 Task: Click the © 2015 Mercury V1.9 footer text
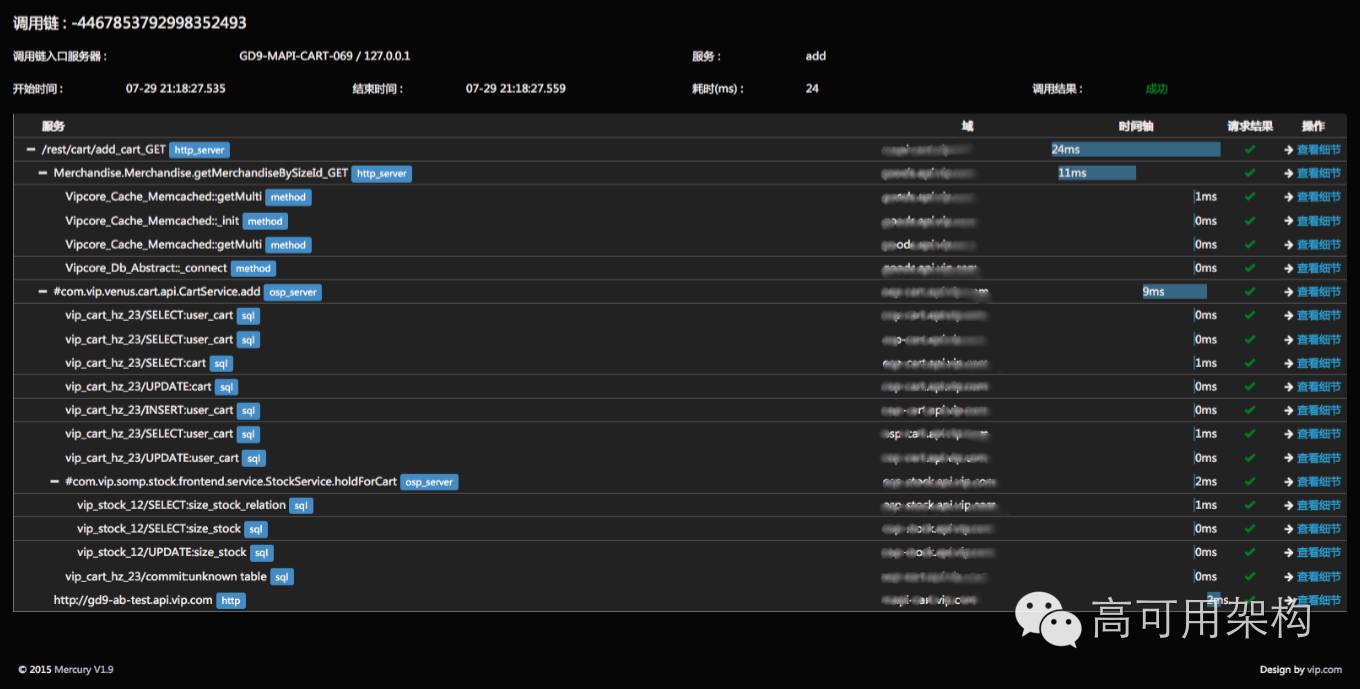(x=66, y=670)
